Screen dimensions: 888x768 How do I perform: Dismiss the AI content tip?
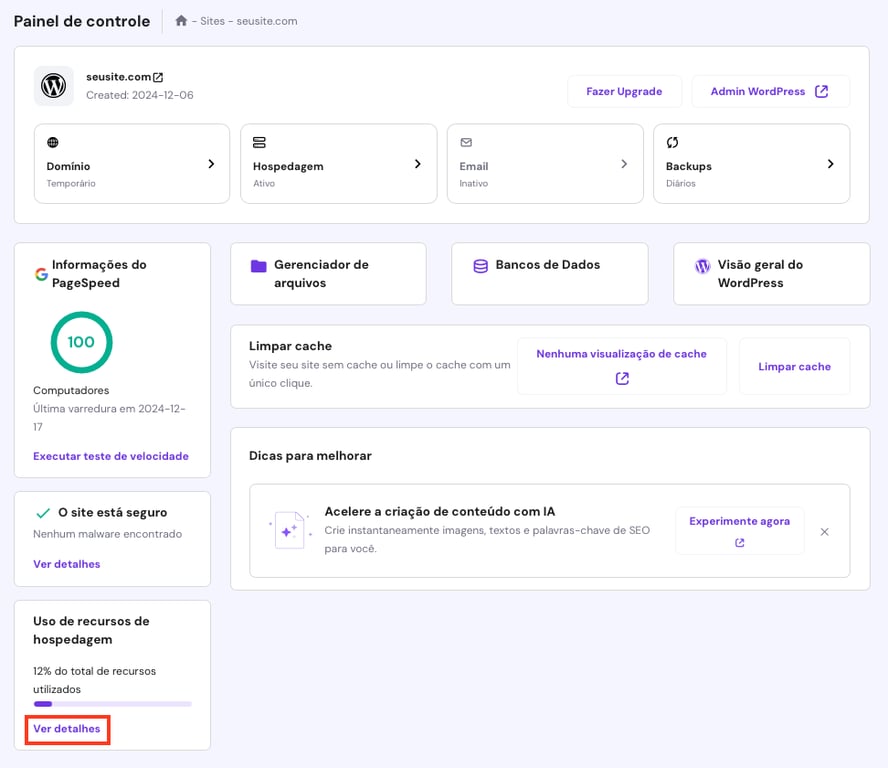point(825,531)
